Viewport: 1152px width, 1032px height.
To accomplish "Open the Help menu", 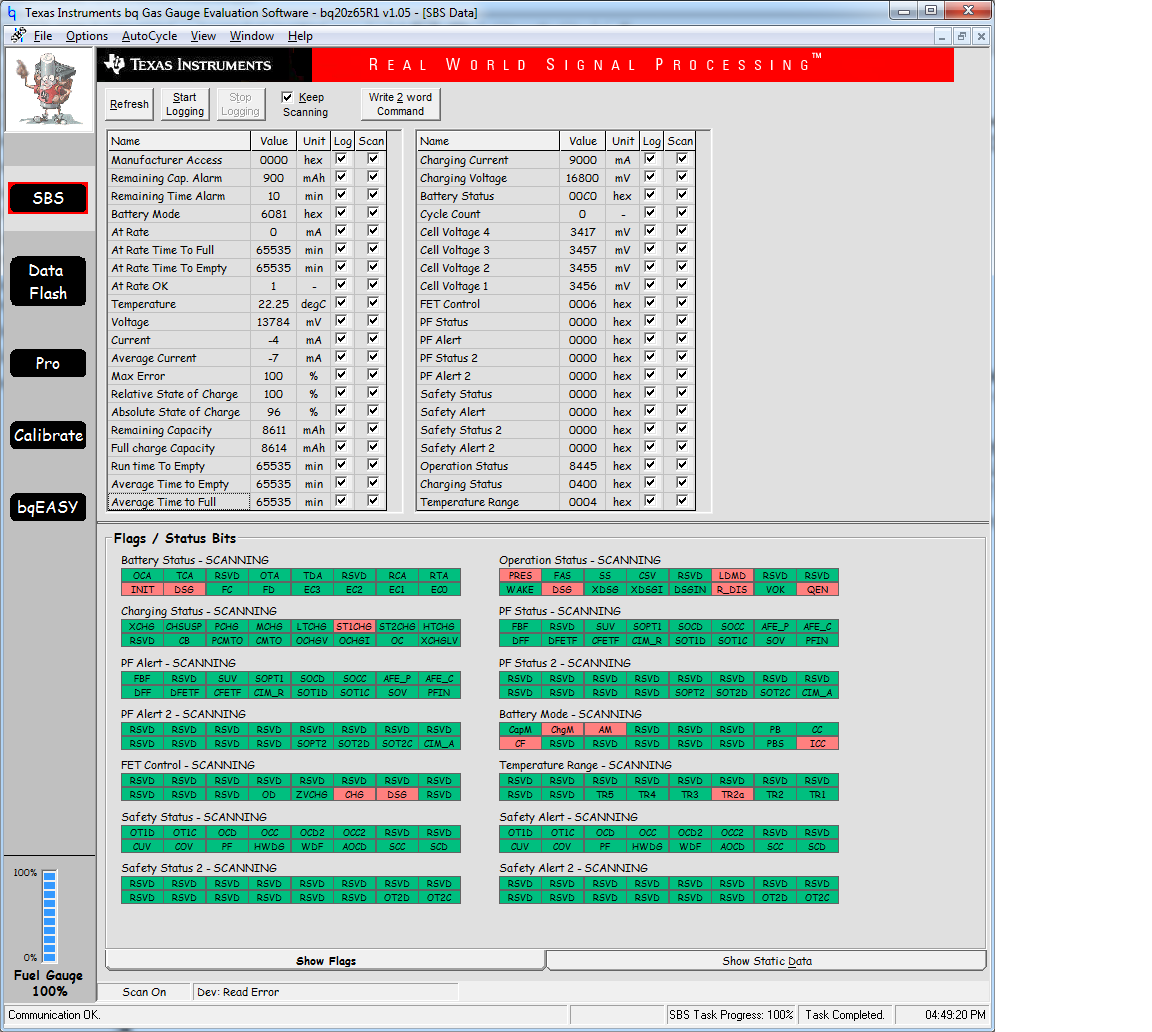I will (300, 36).
